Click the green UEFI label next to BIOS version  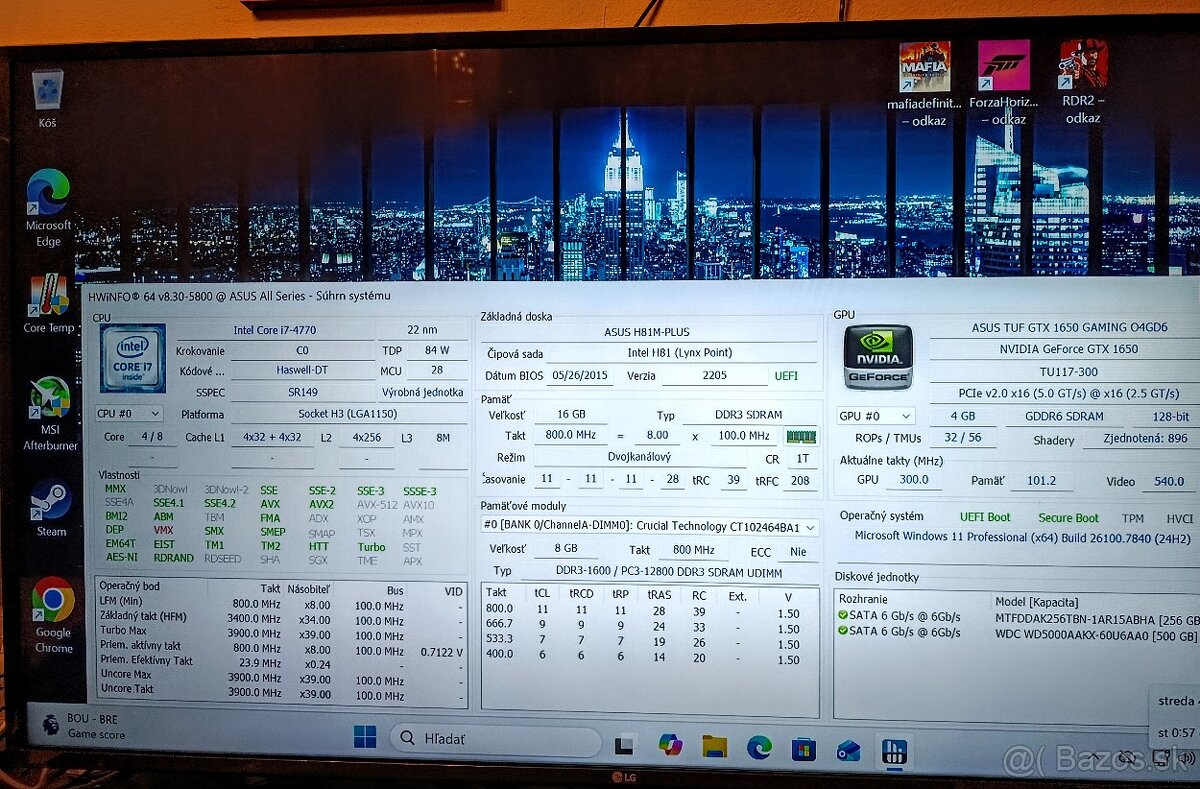pos(787,377)
